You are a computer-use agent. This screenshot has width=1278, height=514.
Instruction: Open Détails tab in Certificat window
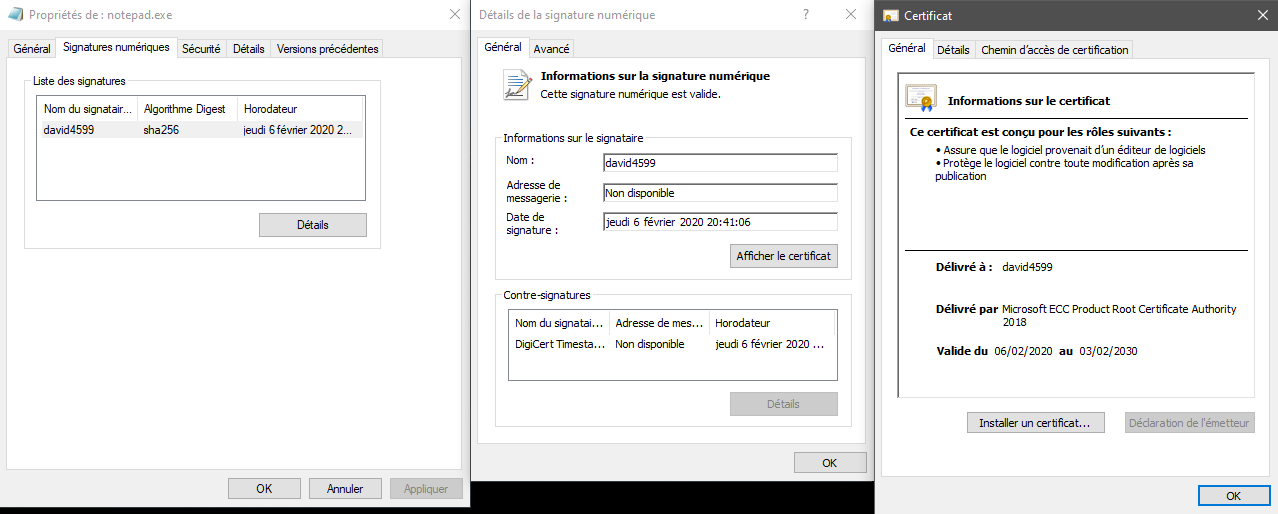(x=953, y=49)
